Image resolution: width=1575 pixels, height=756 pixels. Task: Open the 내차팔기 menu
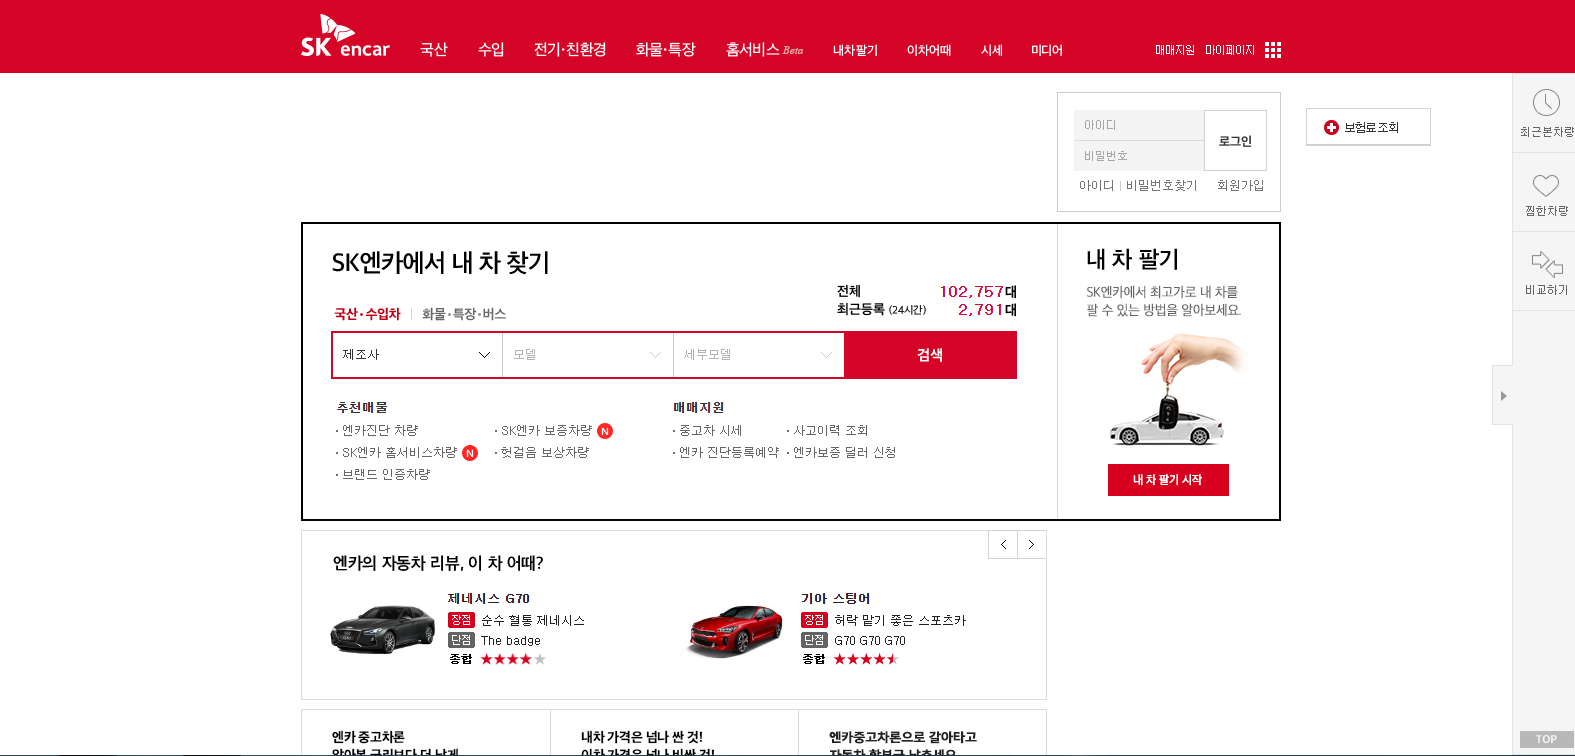click(x=855, y=50)
